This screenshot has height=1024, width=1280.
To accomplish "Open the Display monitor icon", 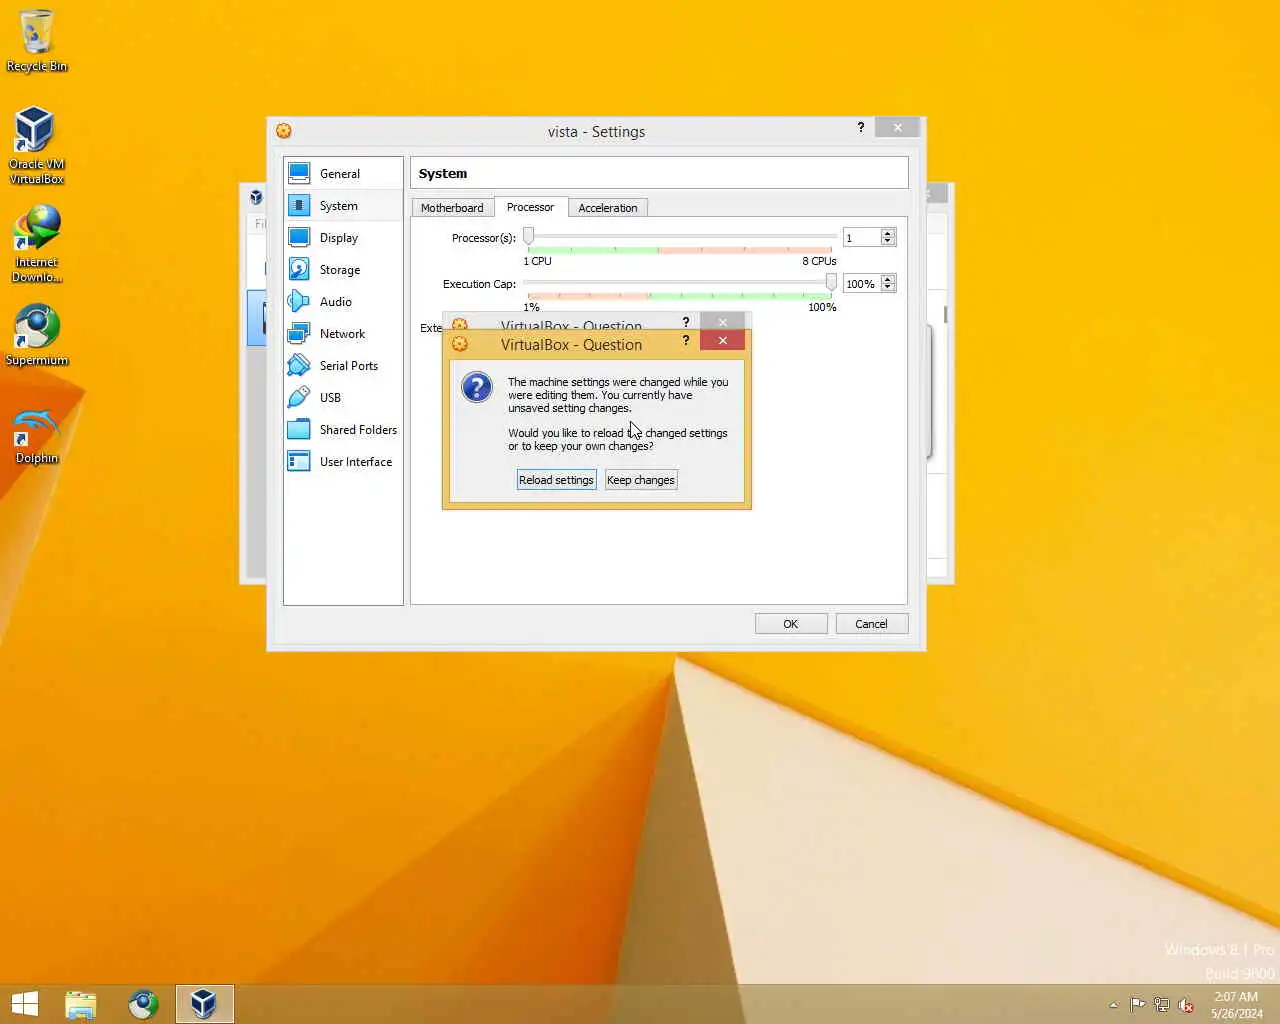I will click(x=299, y=237).
